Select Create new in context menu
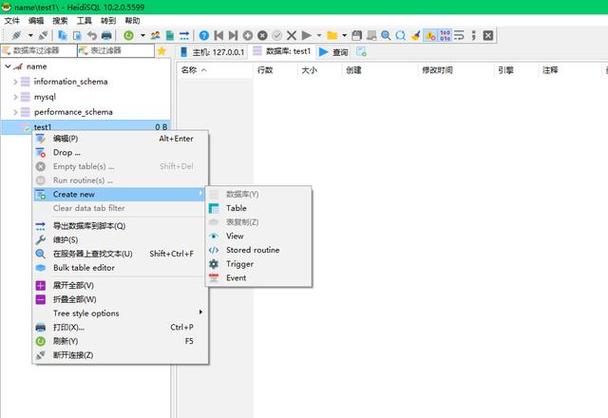 pos(120,194)
